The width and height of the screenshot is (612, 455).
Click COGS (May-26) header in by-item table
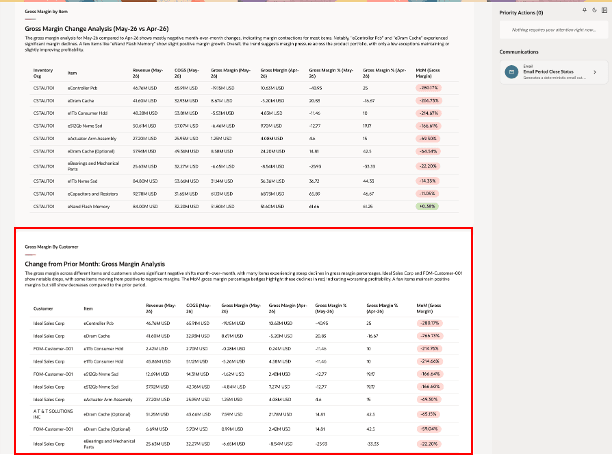187,73
